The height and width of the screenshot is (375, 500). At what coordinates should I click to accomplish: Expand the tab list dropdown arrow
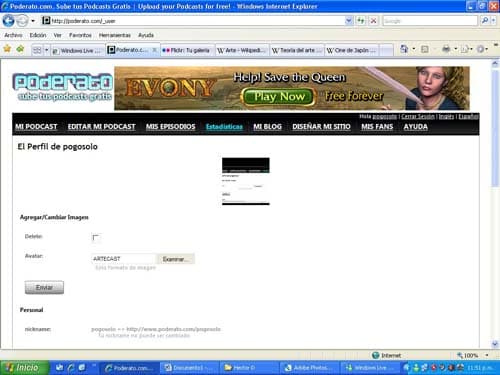[x=46, y=50]
